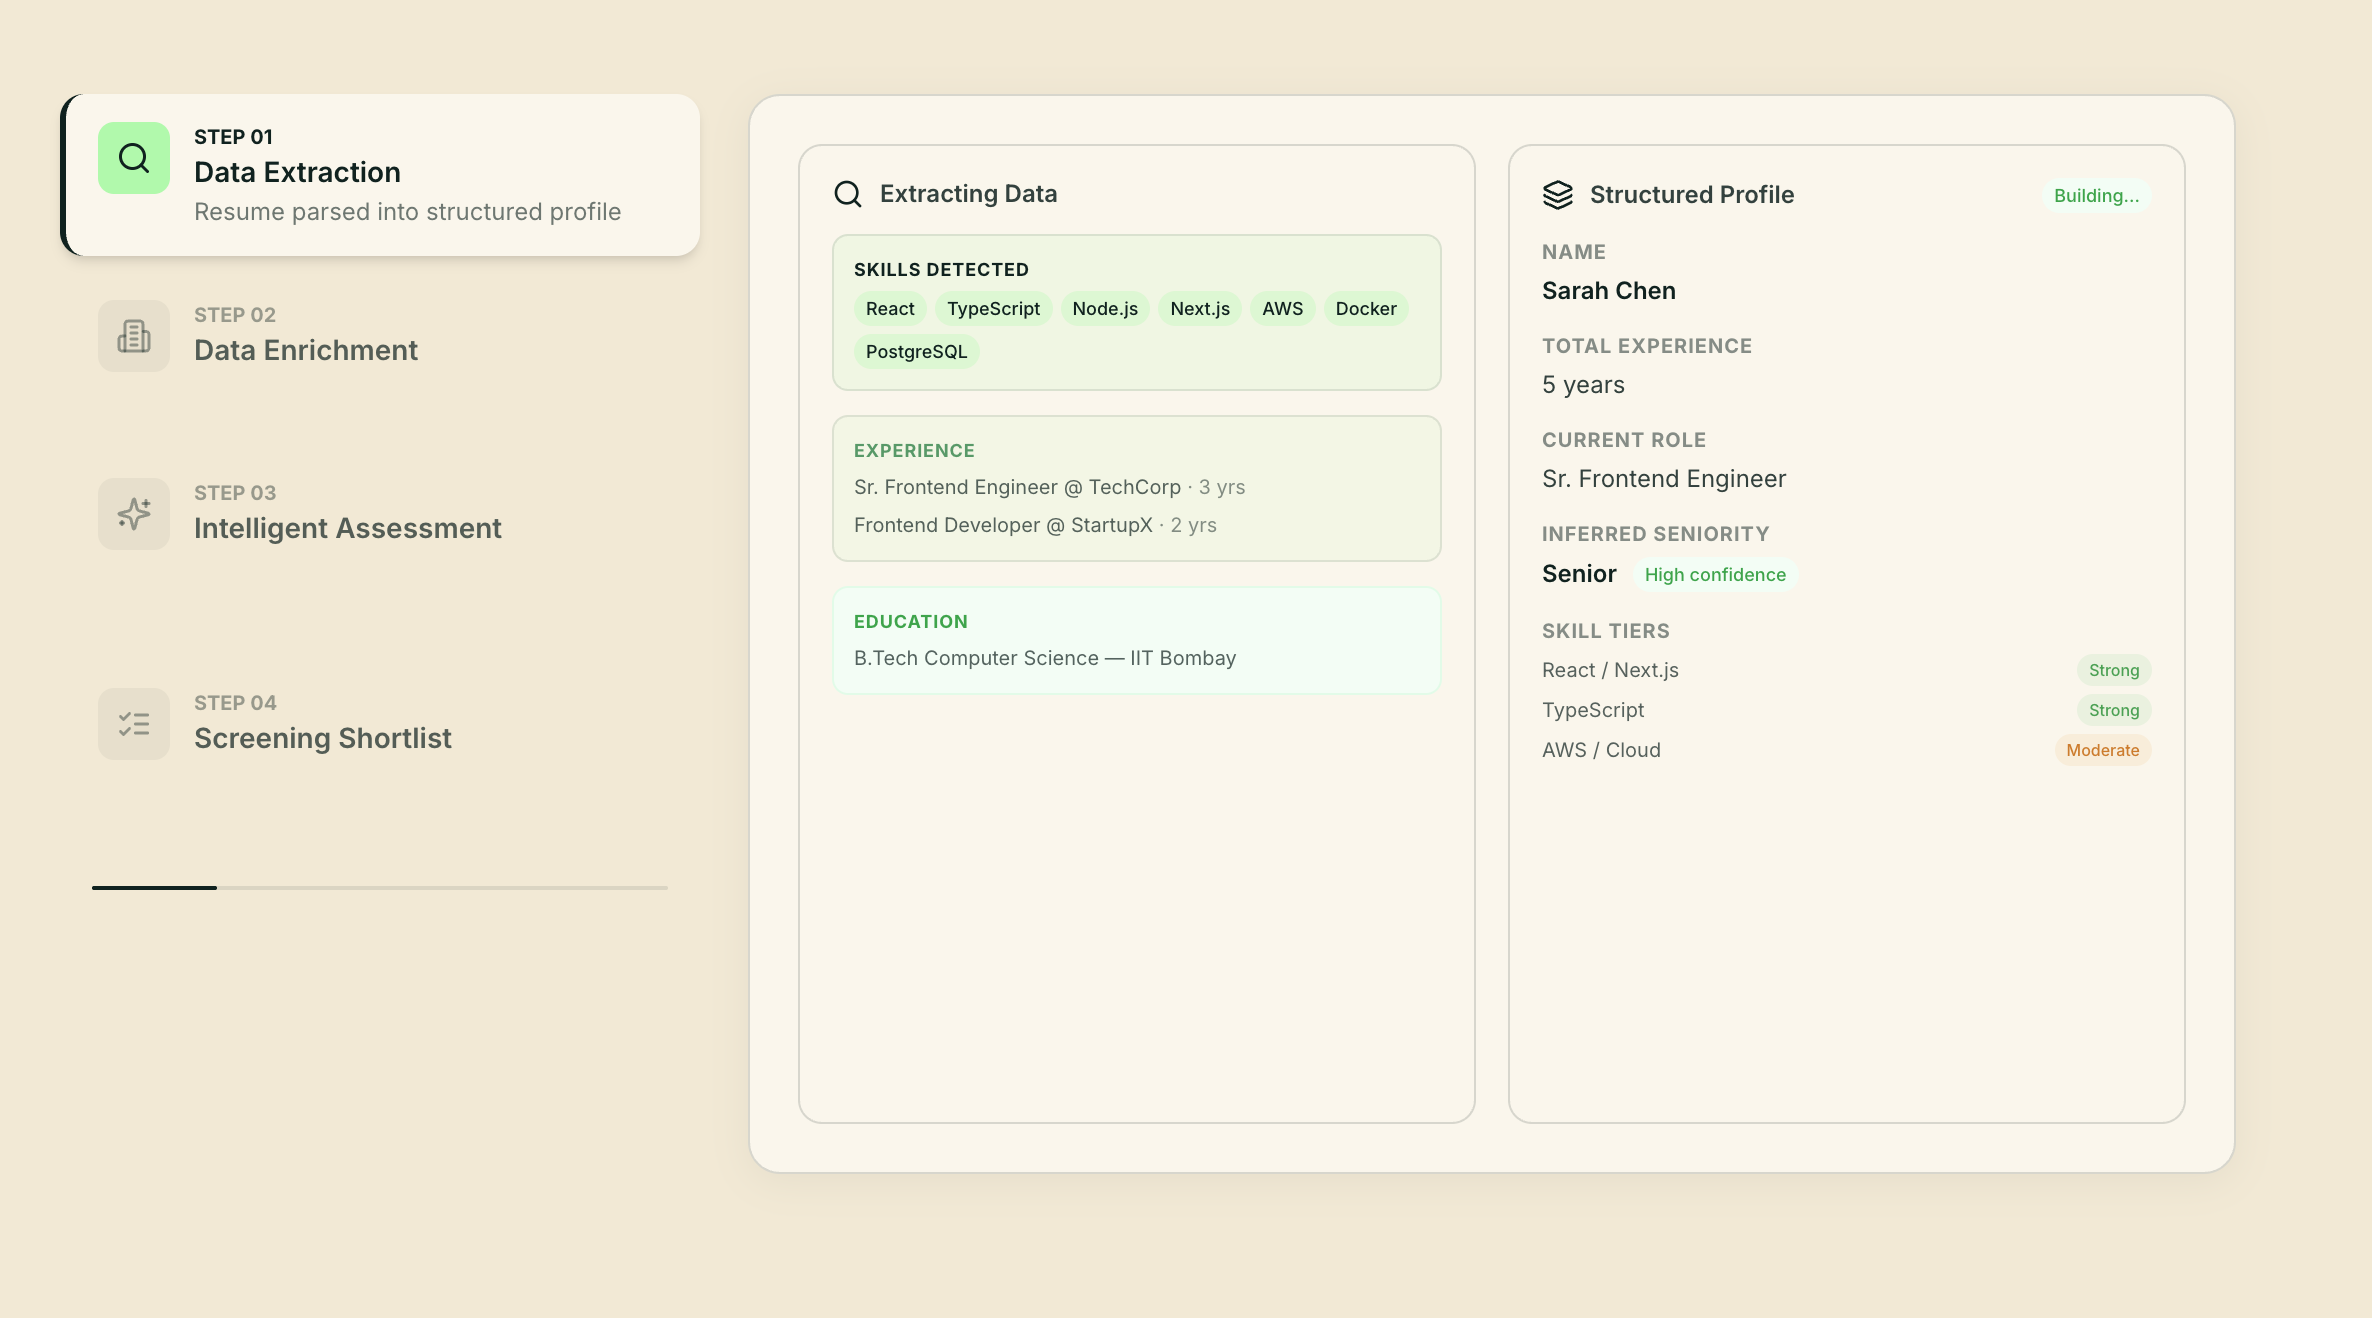The width and height of the screenshot is (2372, 1318).
Task: Click the Moderate badge for AWS / Cloud
Action: click(x=2103, y=750)
